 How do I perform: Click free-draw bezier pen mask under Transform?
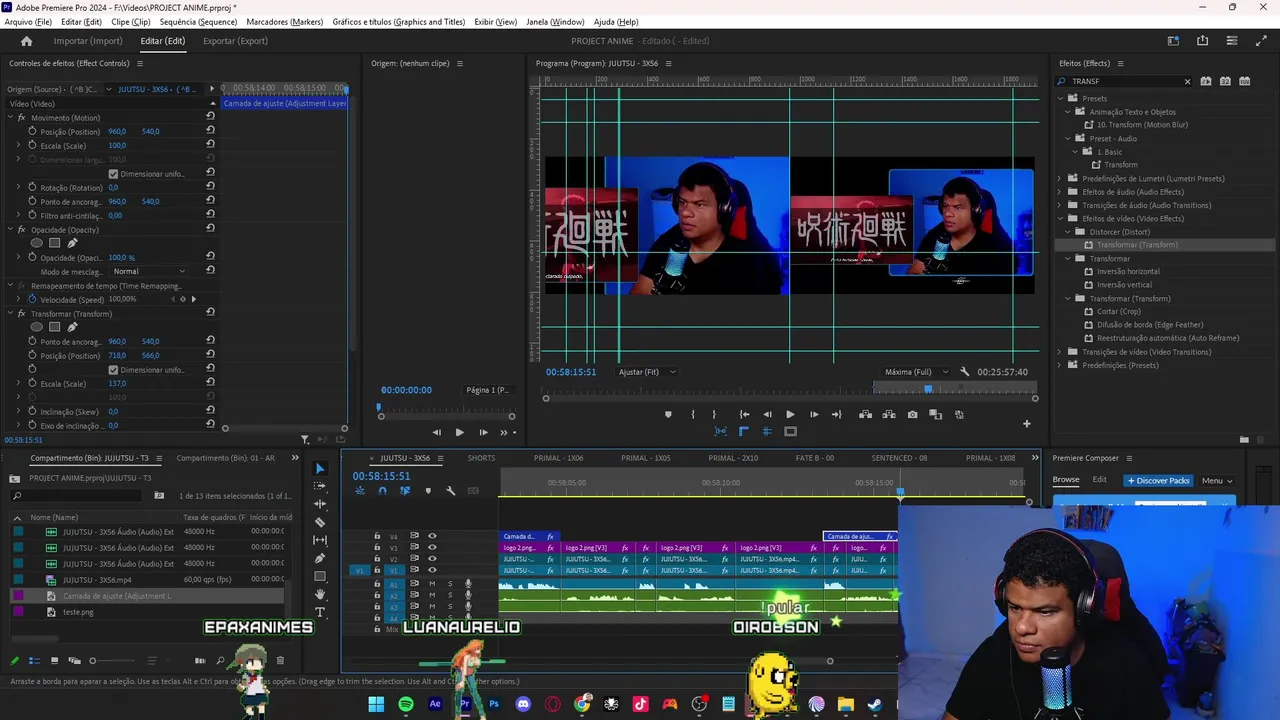pyautogui.click(x=72, y=327)
